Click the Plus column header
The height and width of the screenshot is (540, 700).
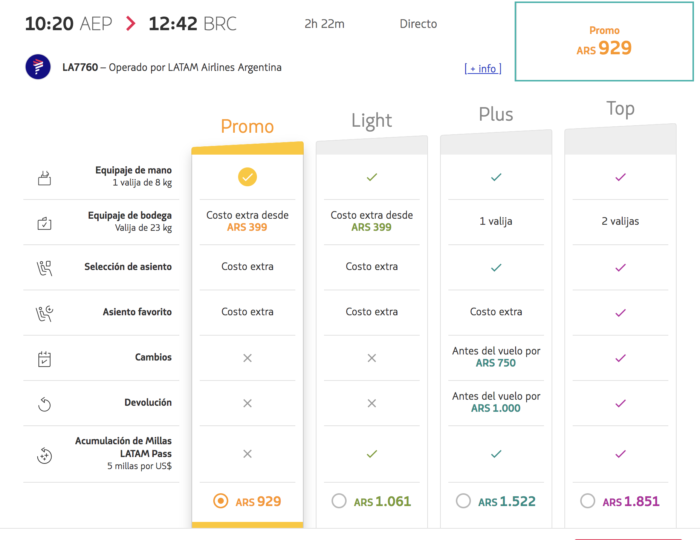tap(496, 115)
